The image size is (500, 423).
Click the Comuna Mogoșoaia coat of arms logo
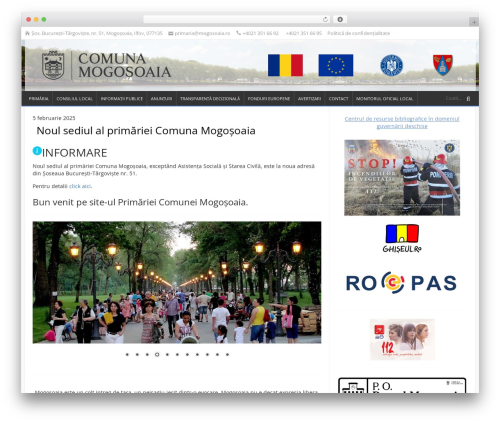tap(53, 65)
